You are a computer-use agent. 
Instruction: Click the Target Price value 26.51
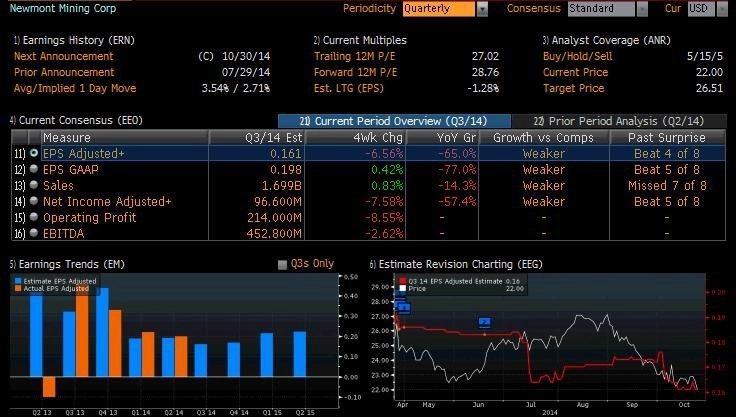(709, 88)
